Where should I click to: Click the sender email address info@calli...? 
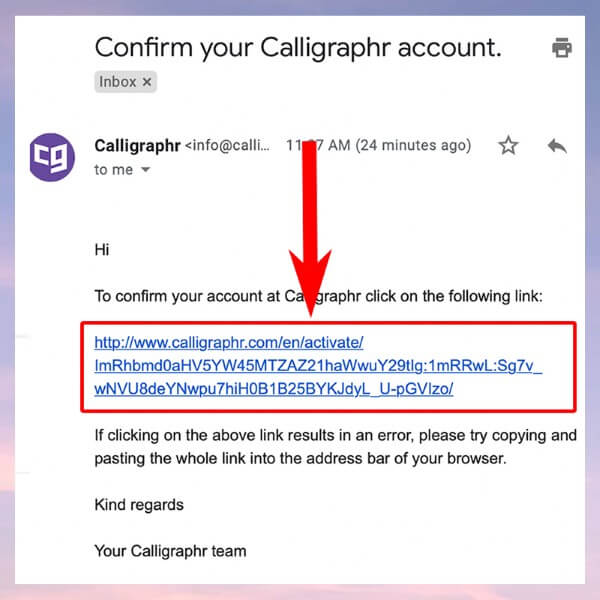(228, 146)
